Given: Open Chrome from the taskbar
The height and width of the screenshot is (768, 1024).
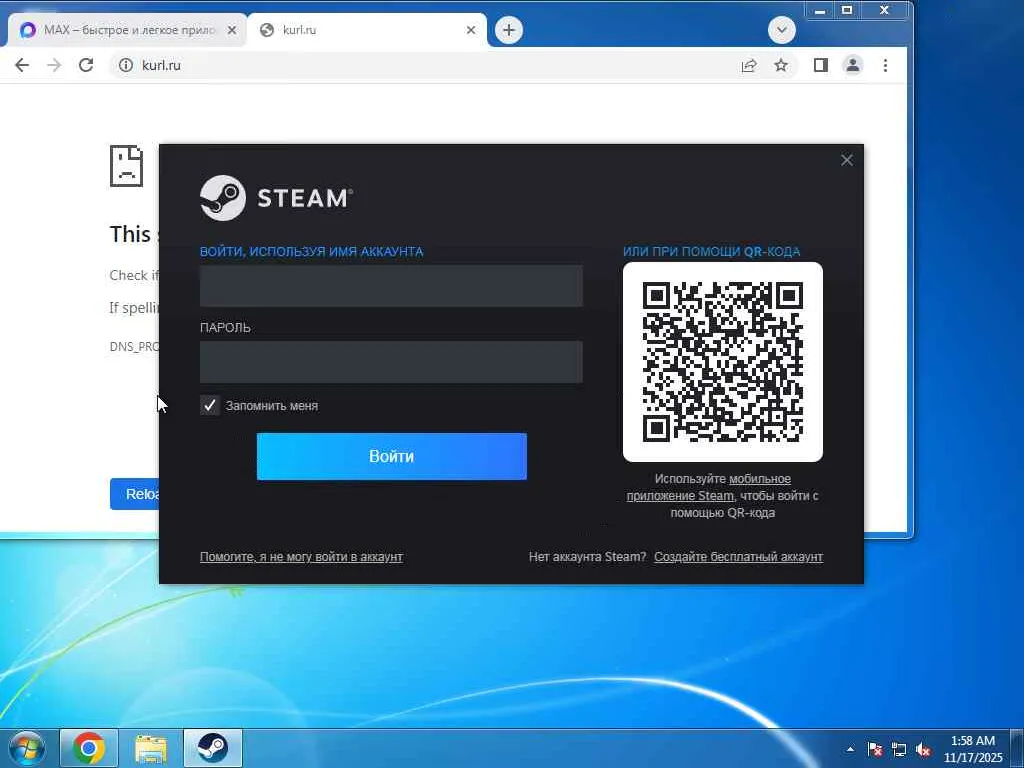Looking at the screenshot, I should pyautogui.click(x=89, y=748).
